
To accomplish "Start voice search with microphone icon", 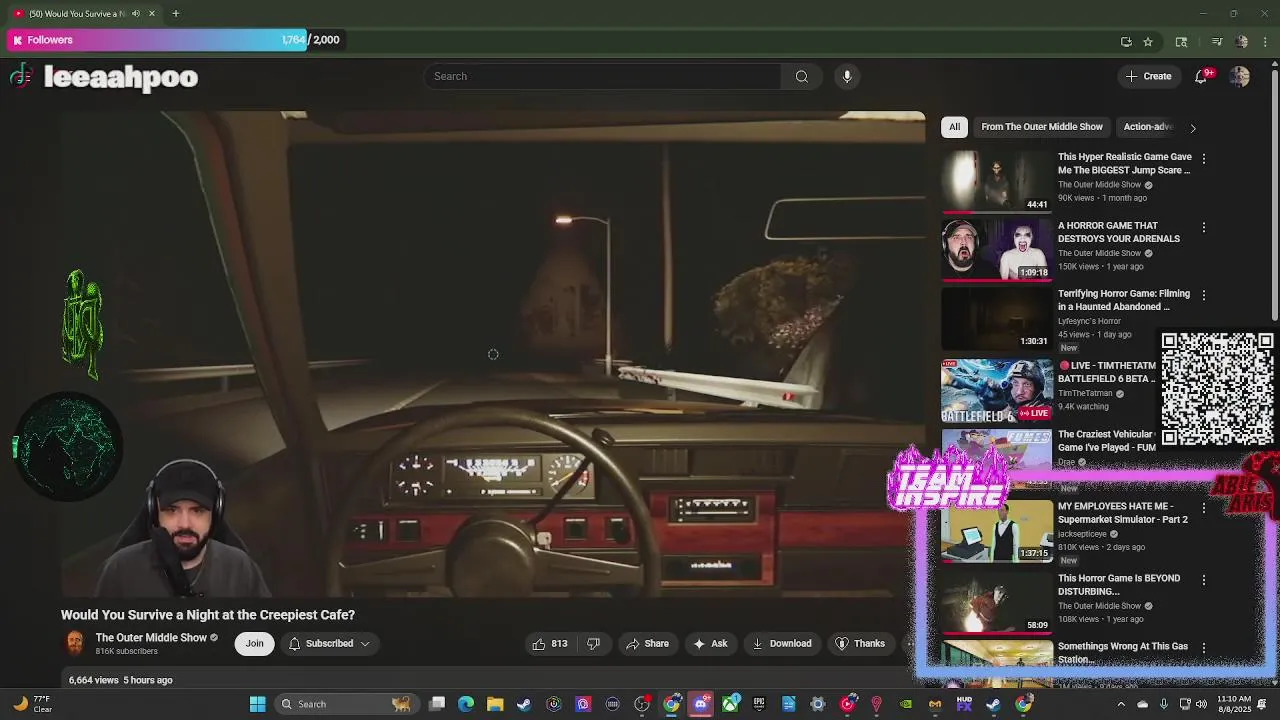I will [847, 76].
